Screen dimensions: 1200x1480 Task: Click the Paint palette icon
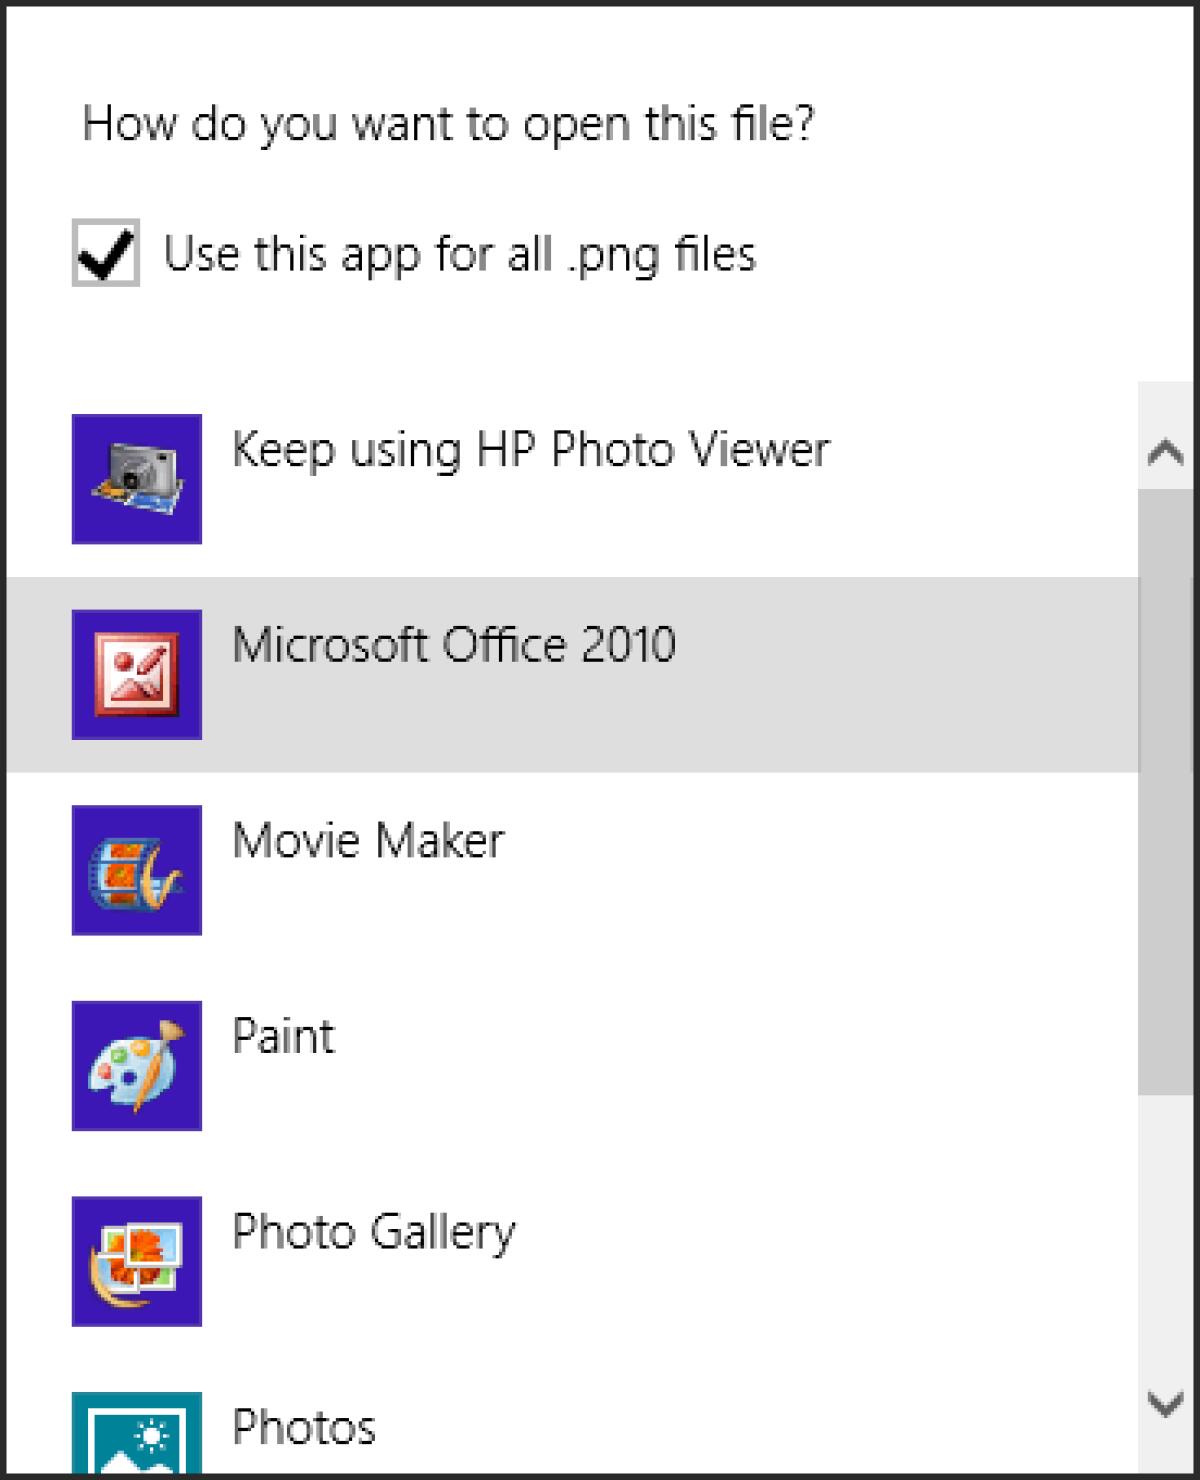point(136,1063)
